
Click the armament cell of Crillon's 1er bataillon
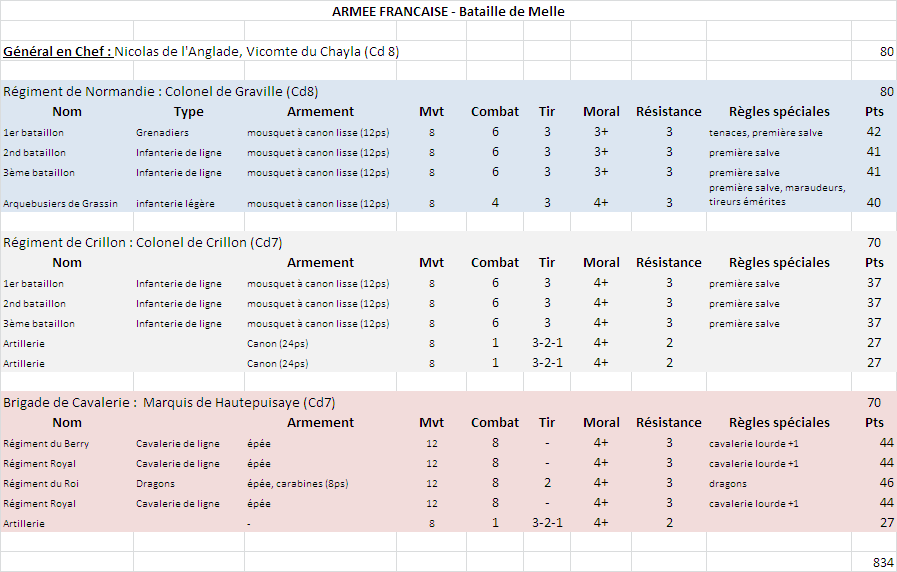pyautogui.click(x=317, y=284)
